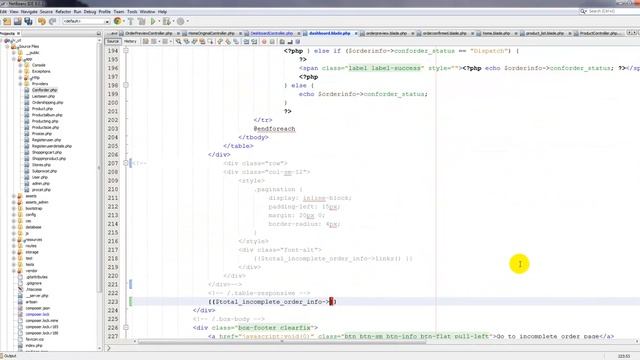The width and height of the screenshot is (640, 360).
Task: Expand the routes folder in the tree
Action: [14, 246]
